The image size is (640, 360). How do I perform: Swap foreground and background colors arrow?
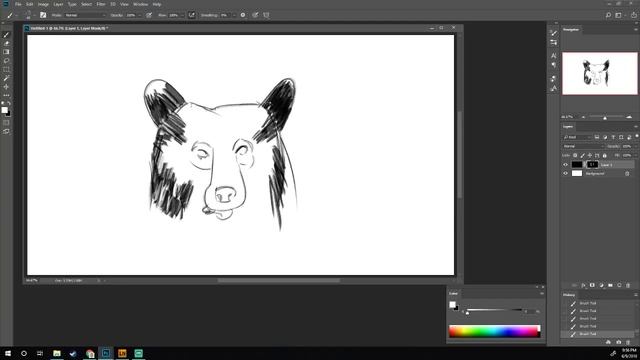[9, 103]
